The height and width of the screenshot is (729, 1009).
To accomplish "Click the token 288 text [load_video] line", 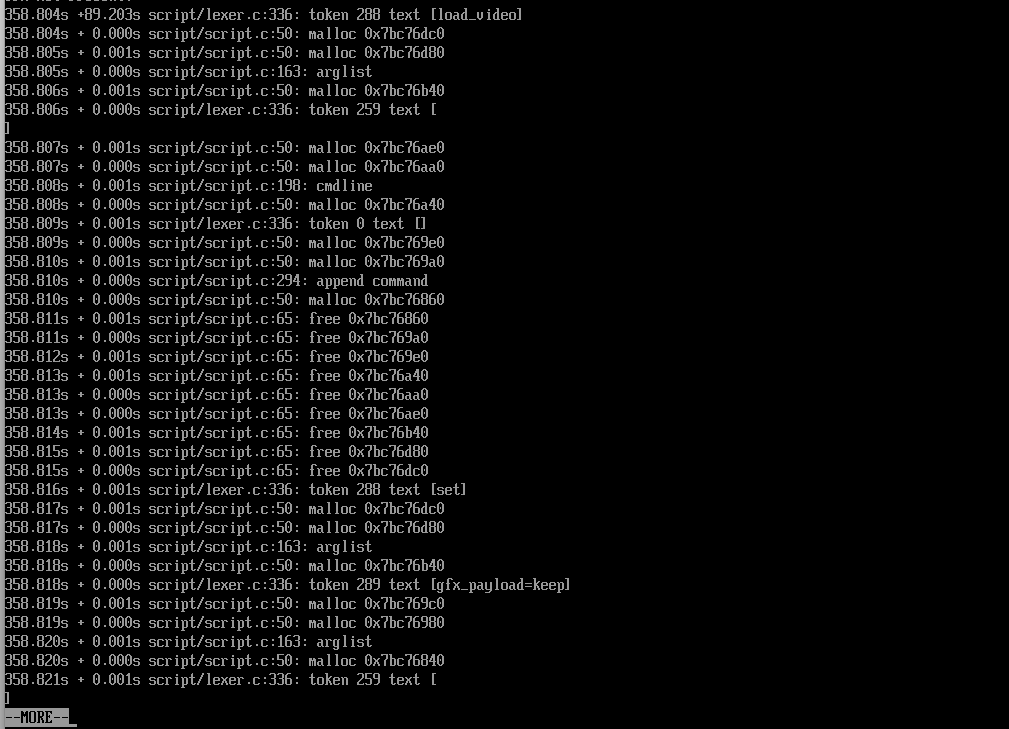I will (x=263, y=14).
